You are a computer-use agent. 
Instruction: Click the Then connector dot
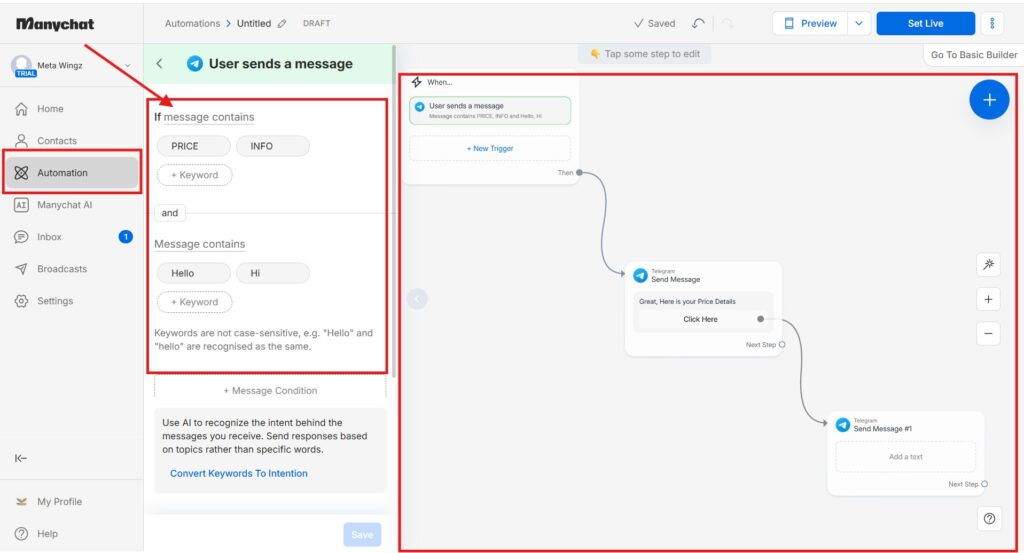coord(579,172)
